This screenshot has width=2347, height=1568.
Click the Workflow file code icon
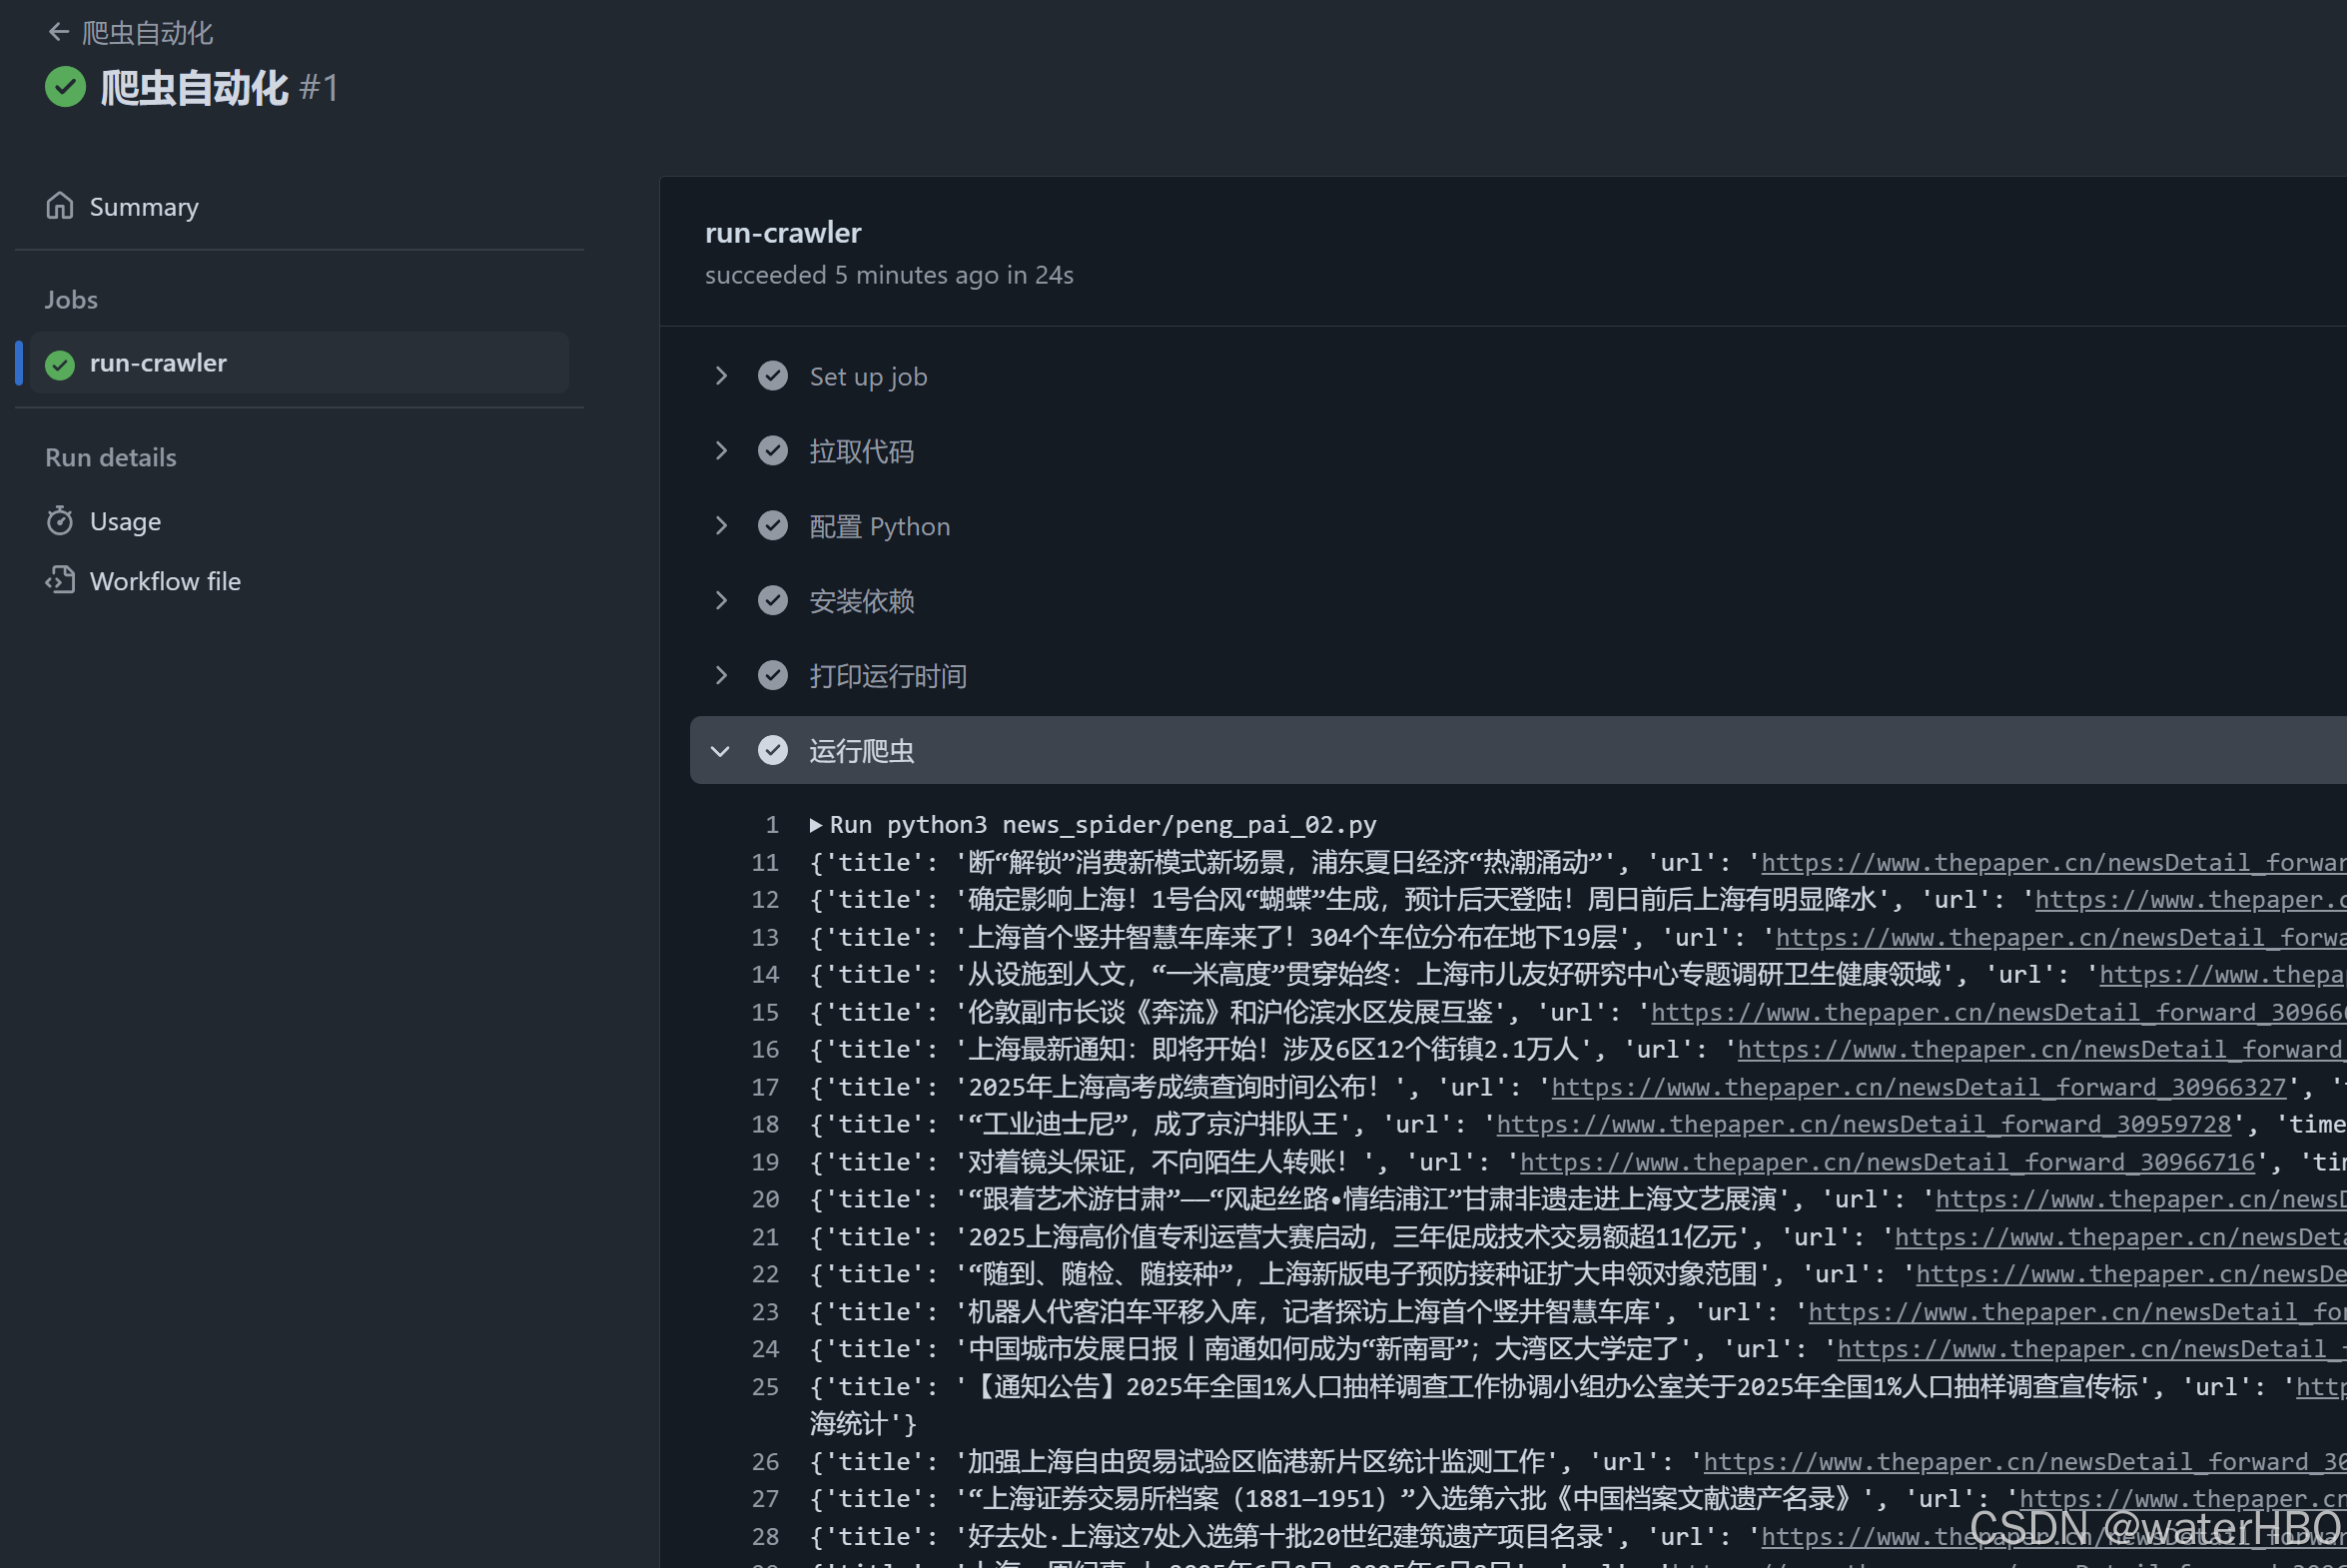pyautogui.click(x=60, y=581)
